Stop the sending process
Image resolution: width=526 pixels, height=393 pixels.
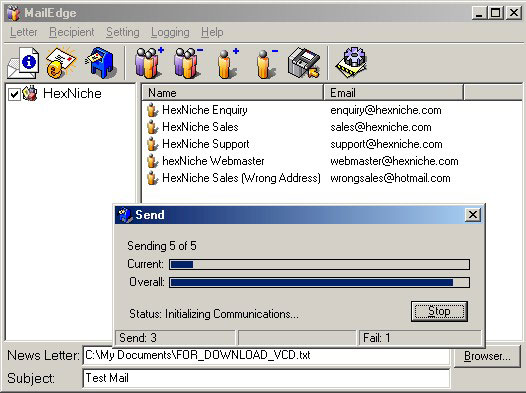tap(439, 312)
